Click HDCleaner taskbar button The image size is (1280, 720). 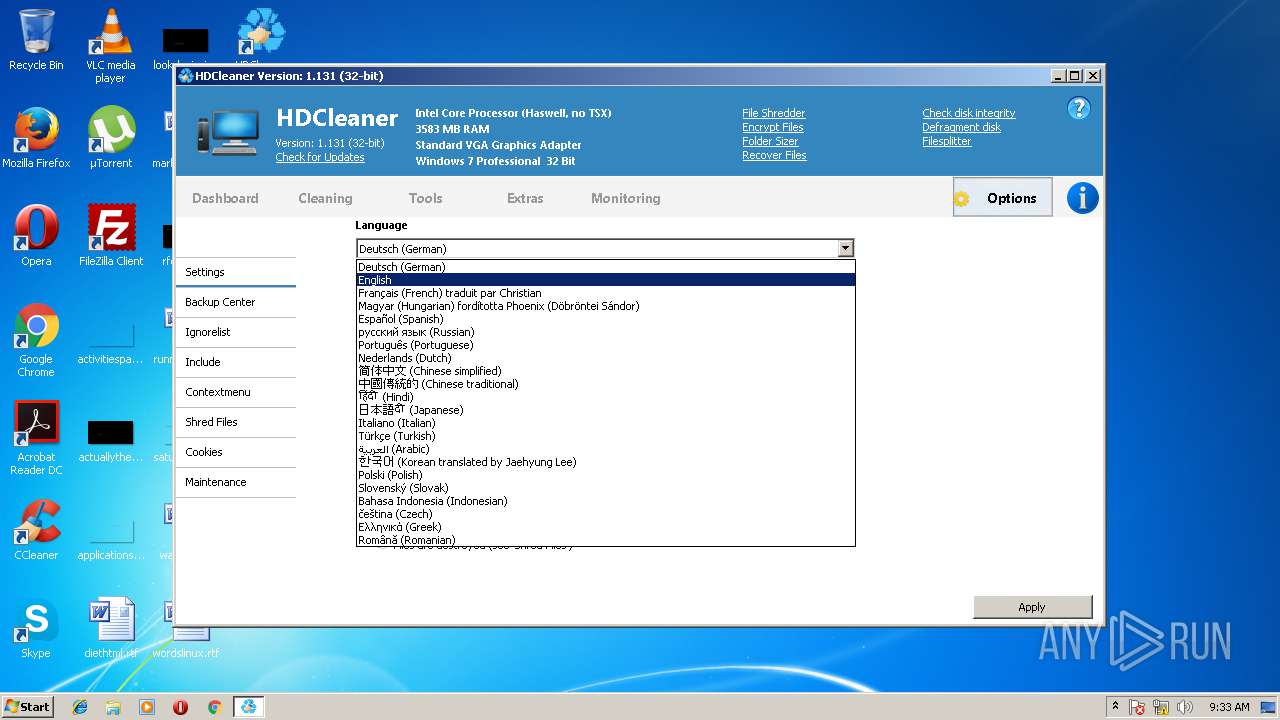(x=247, y=707)
